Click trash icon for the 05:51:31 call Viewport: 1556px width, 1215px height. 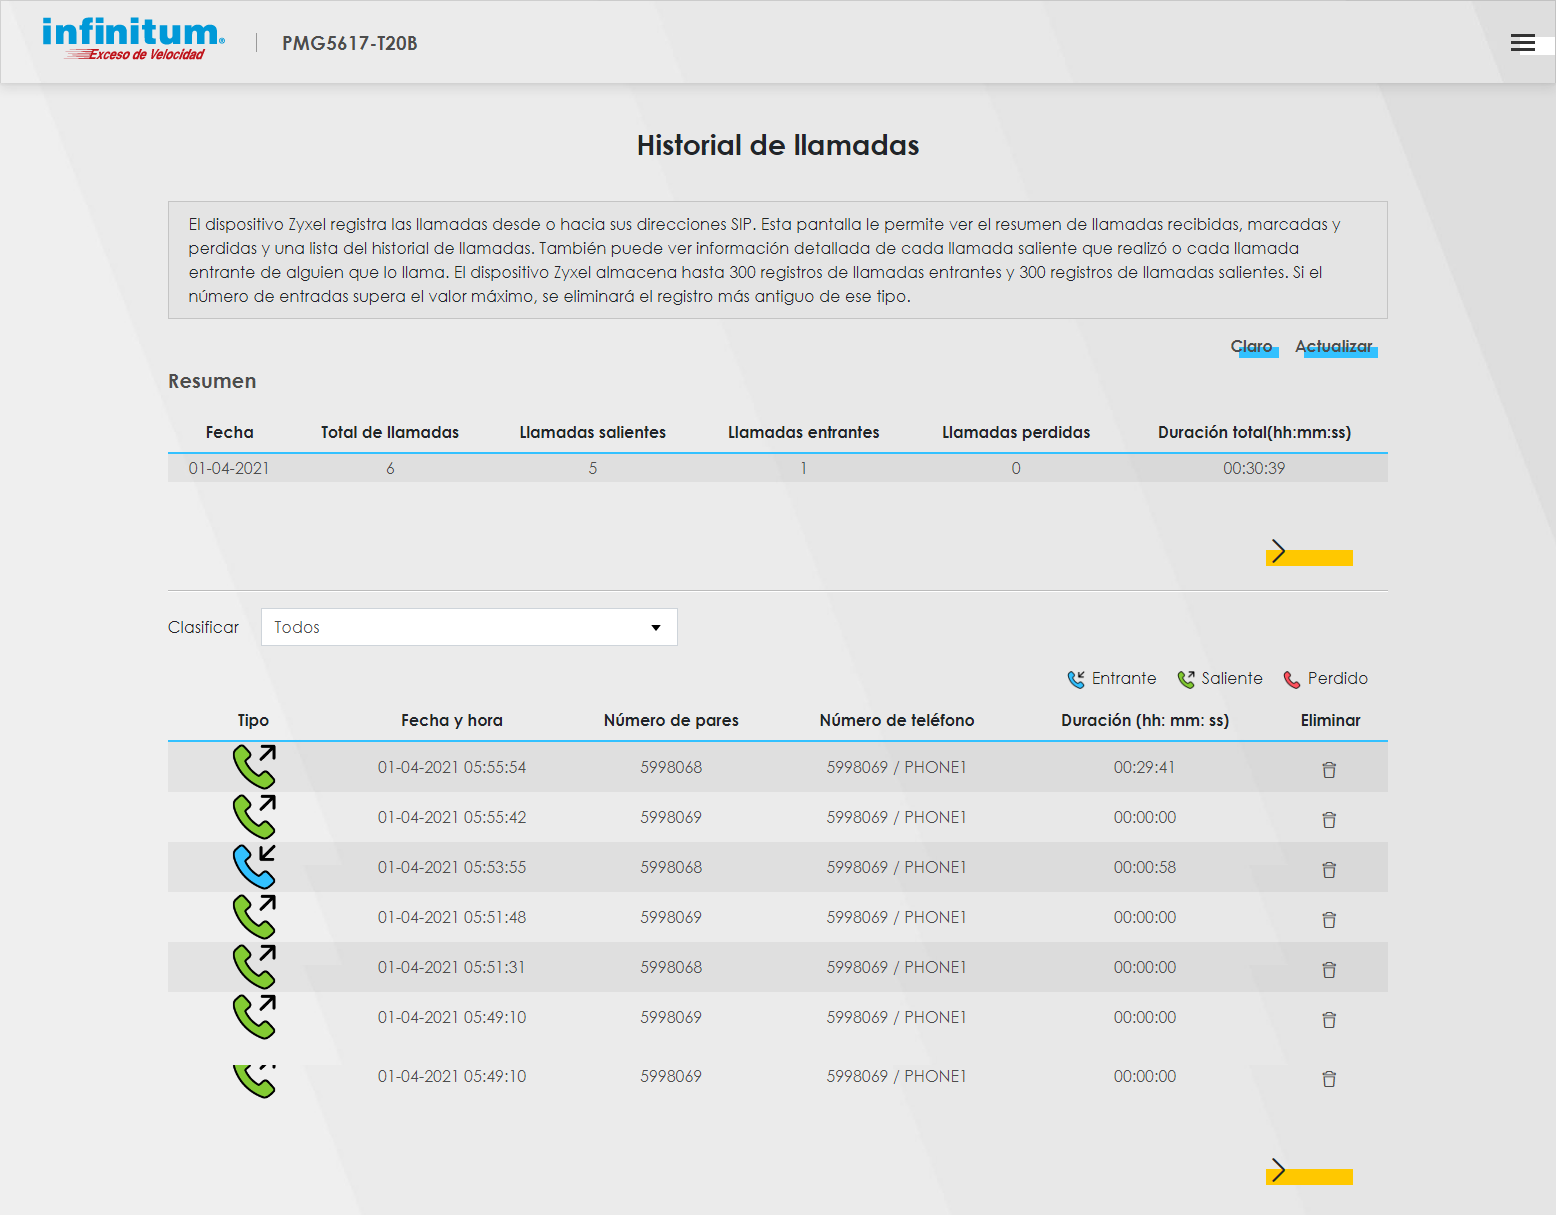click(1329, 969)
